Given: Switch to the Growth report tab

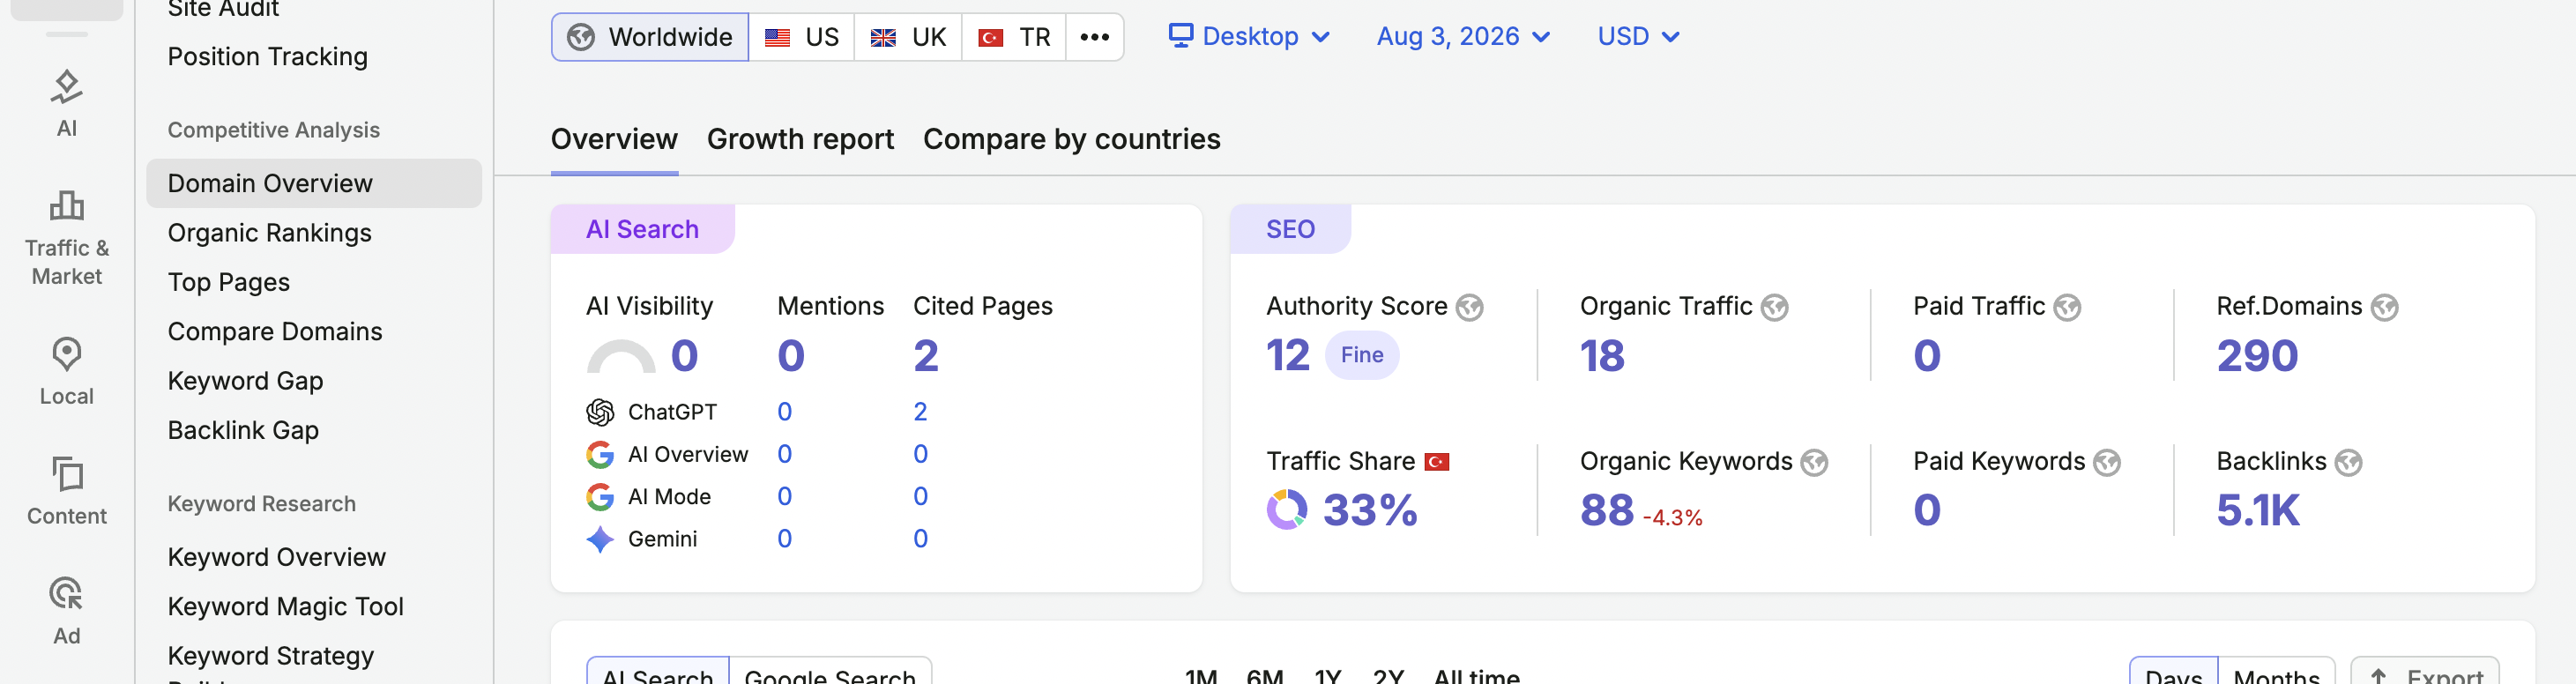Looking at the screenshot, I should click(800, 139).
